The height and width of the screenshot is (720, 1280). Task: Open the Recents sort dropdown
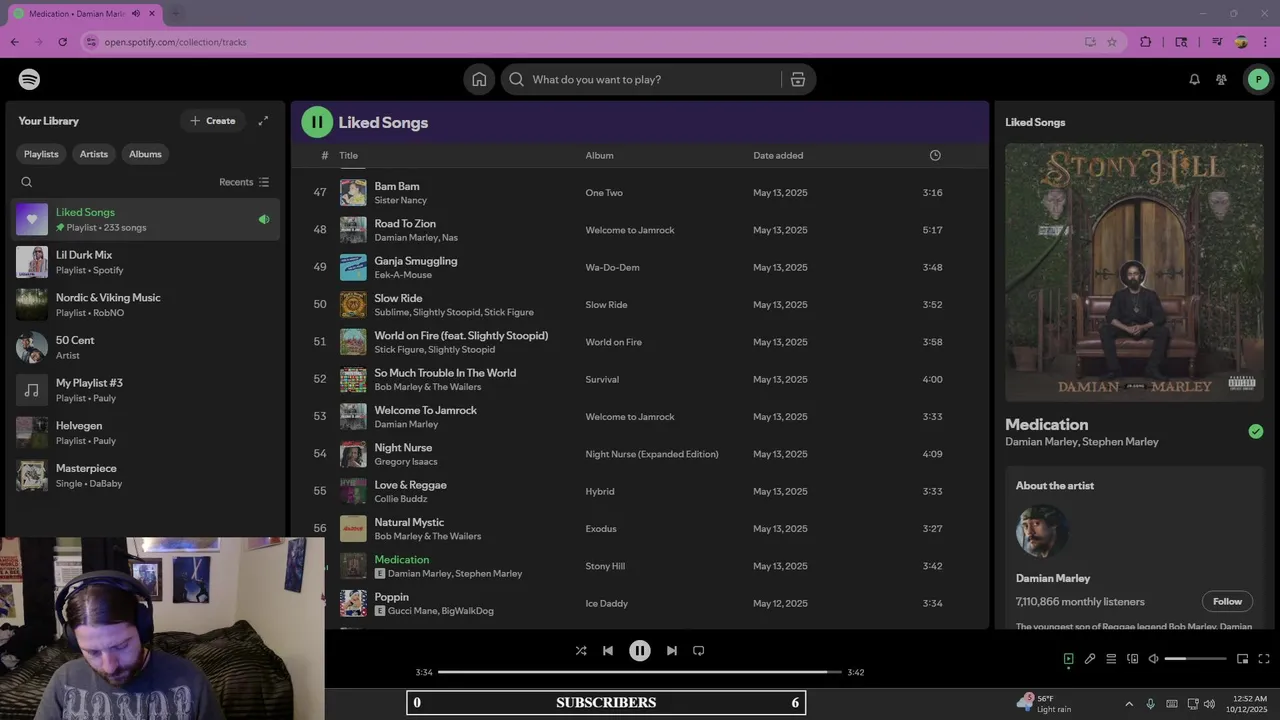point(244,182)
